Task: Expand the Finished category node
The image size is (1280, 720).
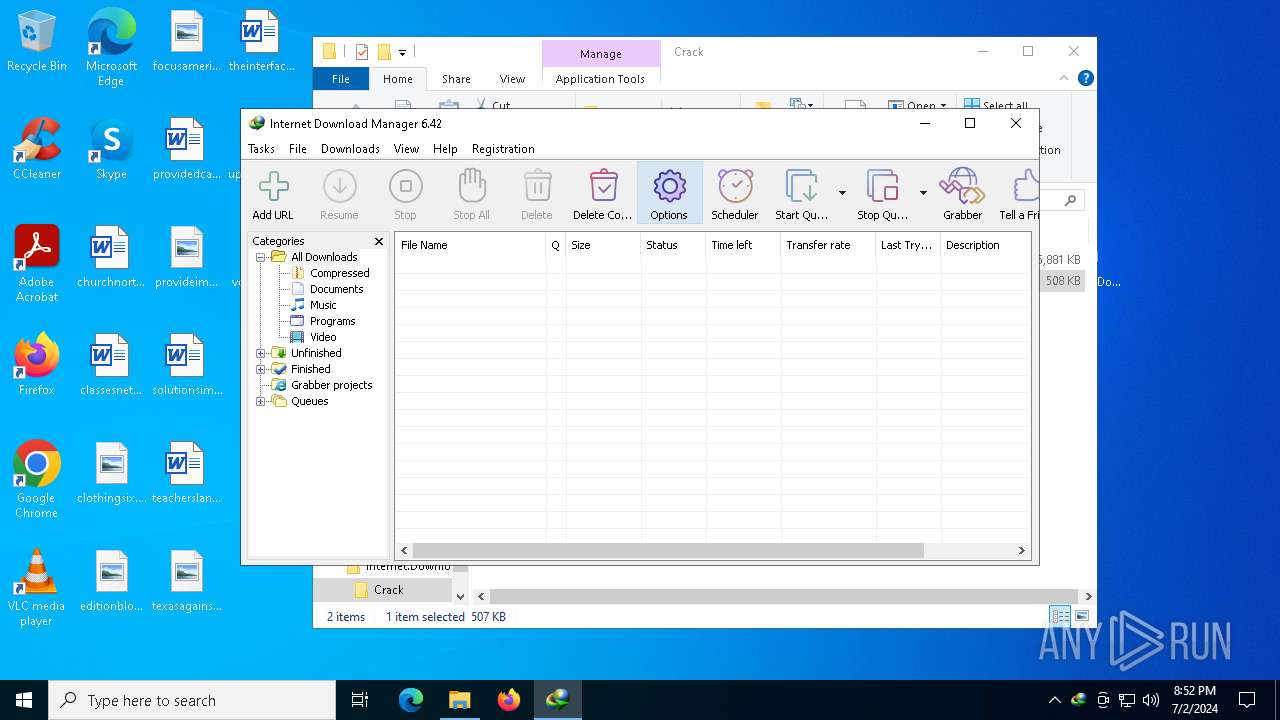Action: [260, 369]
